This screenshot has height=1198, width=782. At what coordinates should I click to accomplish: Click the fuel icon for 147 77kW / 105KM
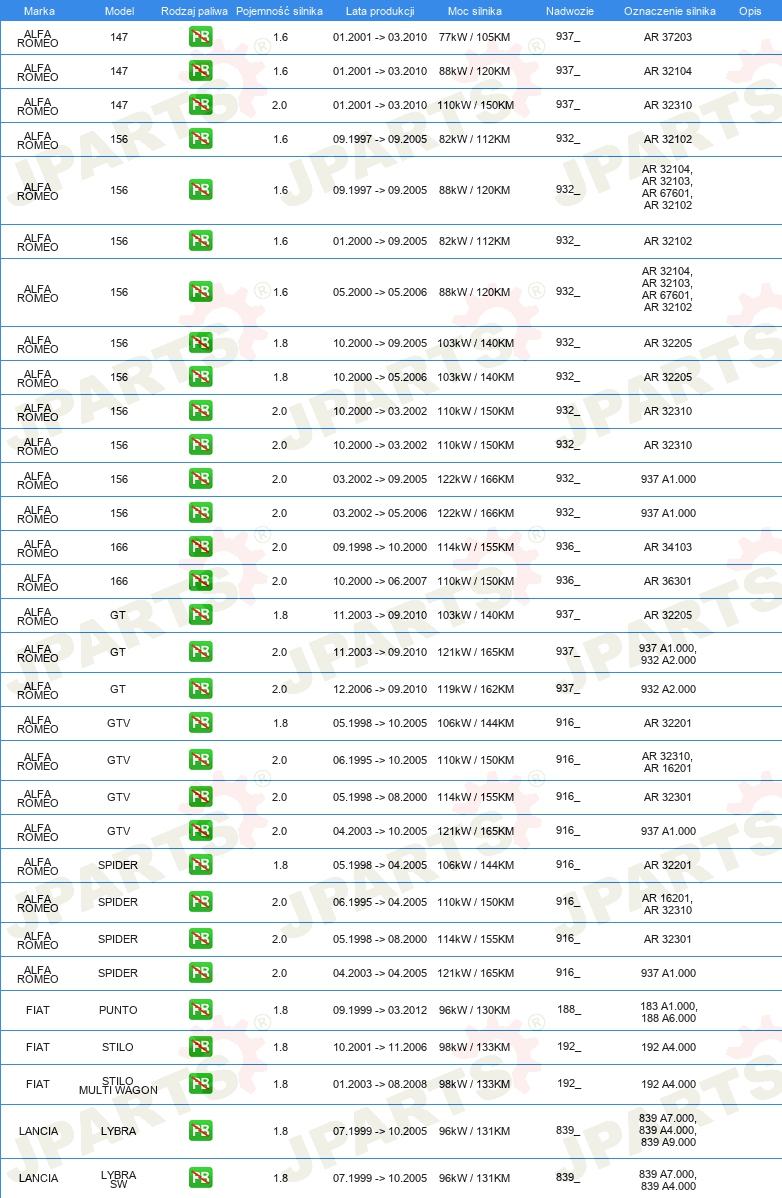tap(201, 37)
